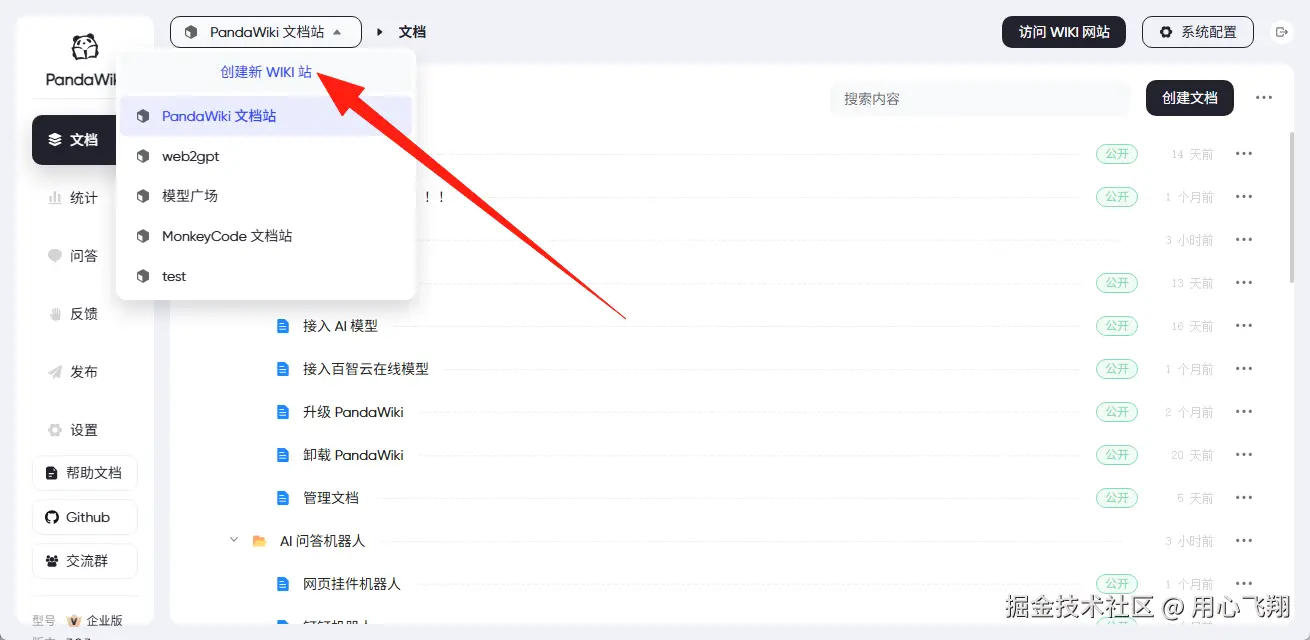Open more options for 升级 PandaWiki
This screenshot has width=1310, height=640.
click(1244, 412)
